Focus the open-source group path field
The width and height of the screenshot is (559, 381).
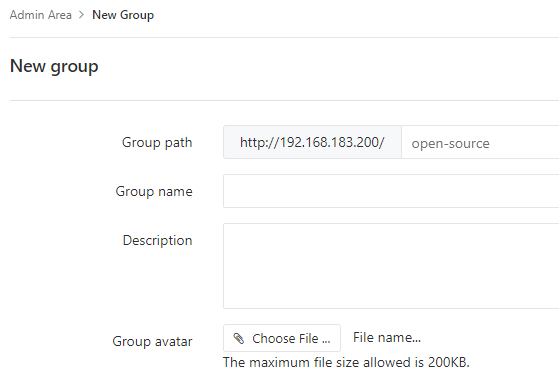pos(480,142)
